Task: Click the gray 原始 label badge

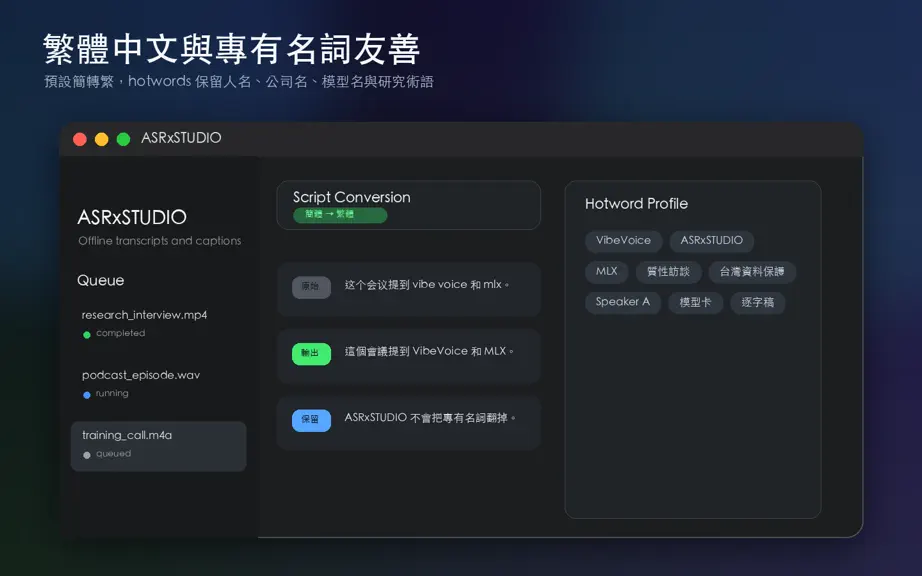Action: [x=311, y=287]
